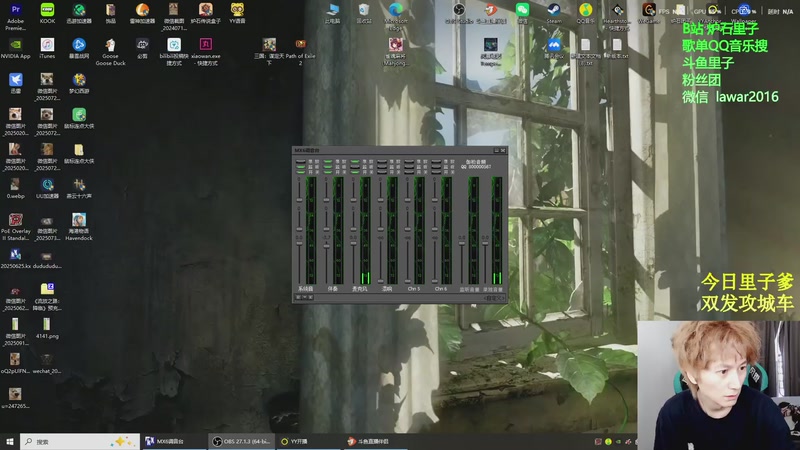This screenshot has width=800, height=450.
Task: Click the 录放音量 level meter
Action: pyautogui.click(x=497, y=230)
